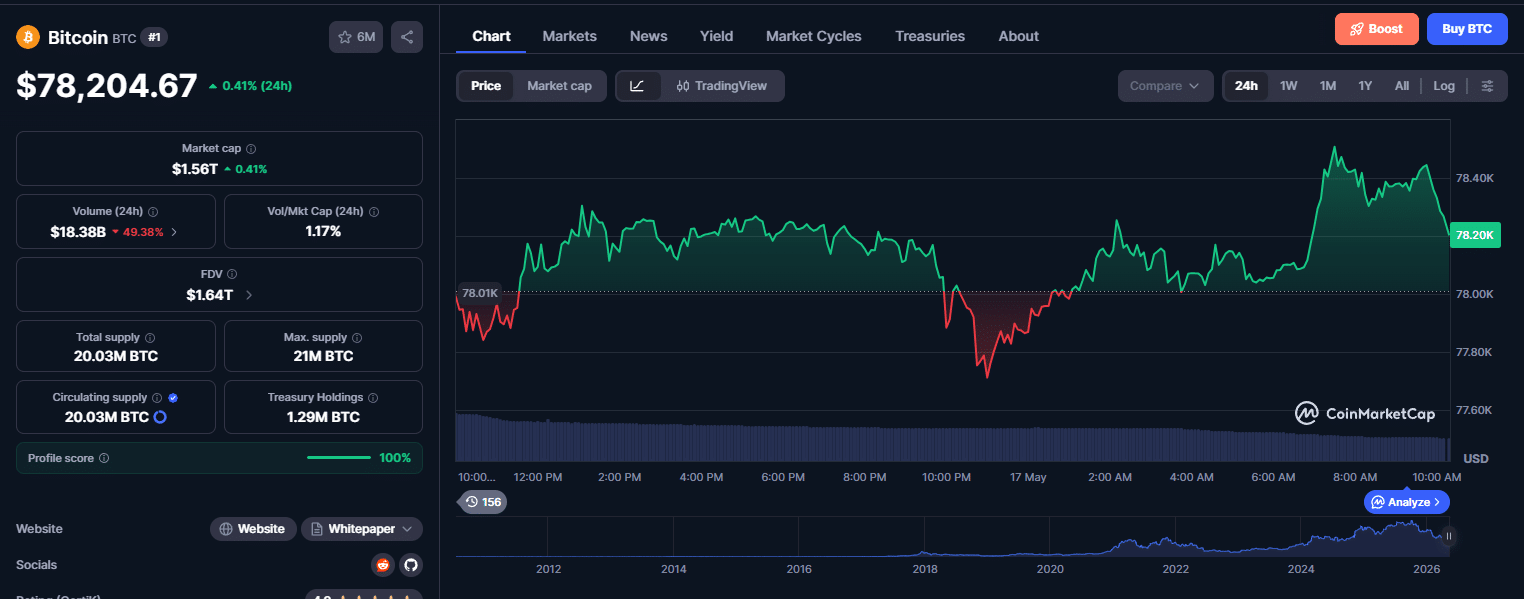Open the GitHub social icon
The width and height of the screenshot is (1524, 599).
click(x=410, y=565)
